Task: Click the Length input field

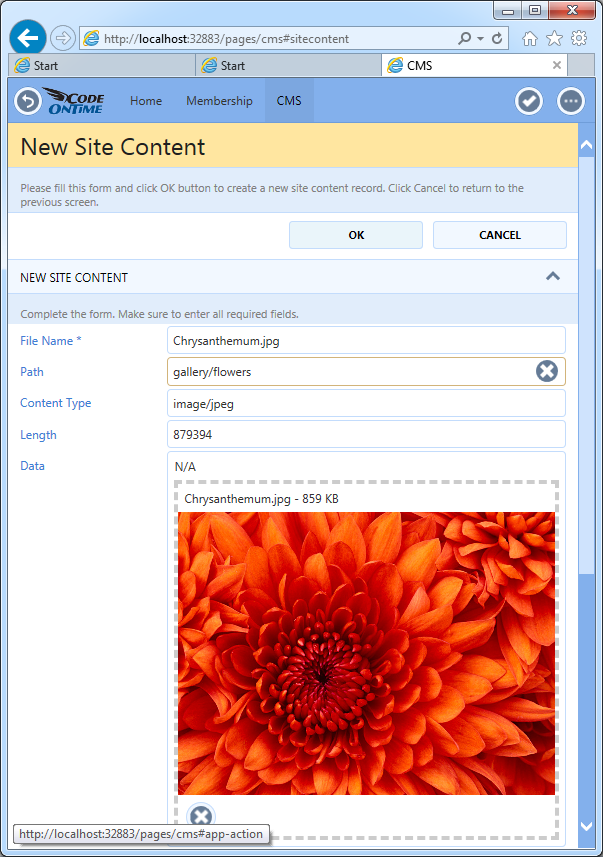Action: [x=366, y=435]
